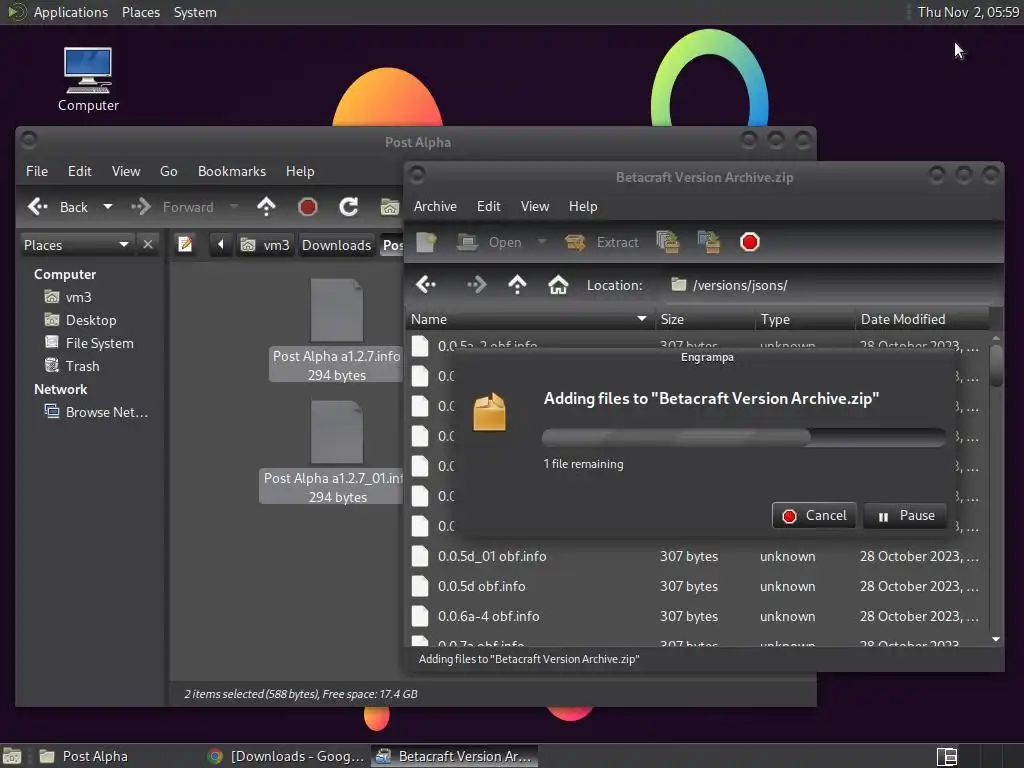Click the path bar scroll-left arrow
This screenshot has width=1024, height=768.
[221, 245]
